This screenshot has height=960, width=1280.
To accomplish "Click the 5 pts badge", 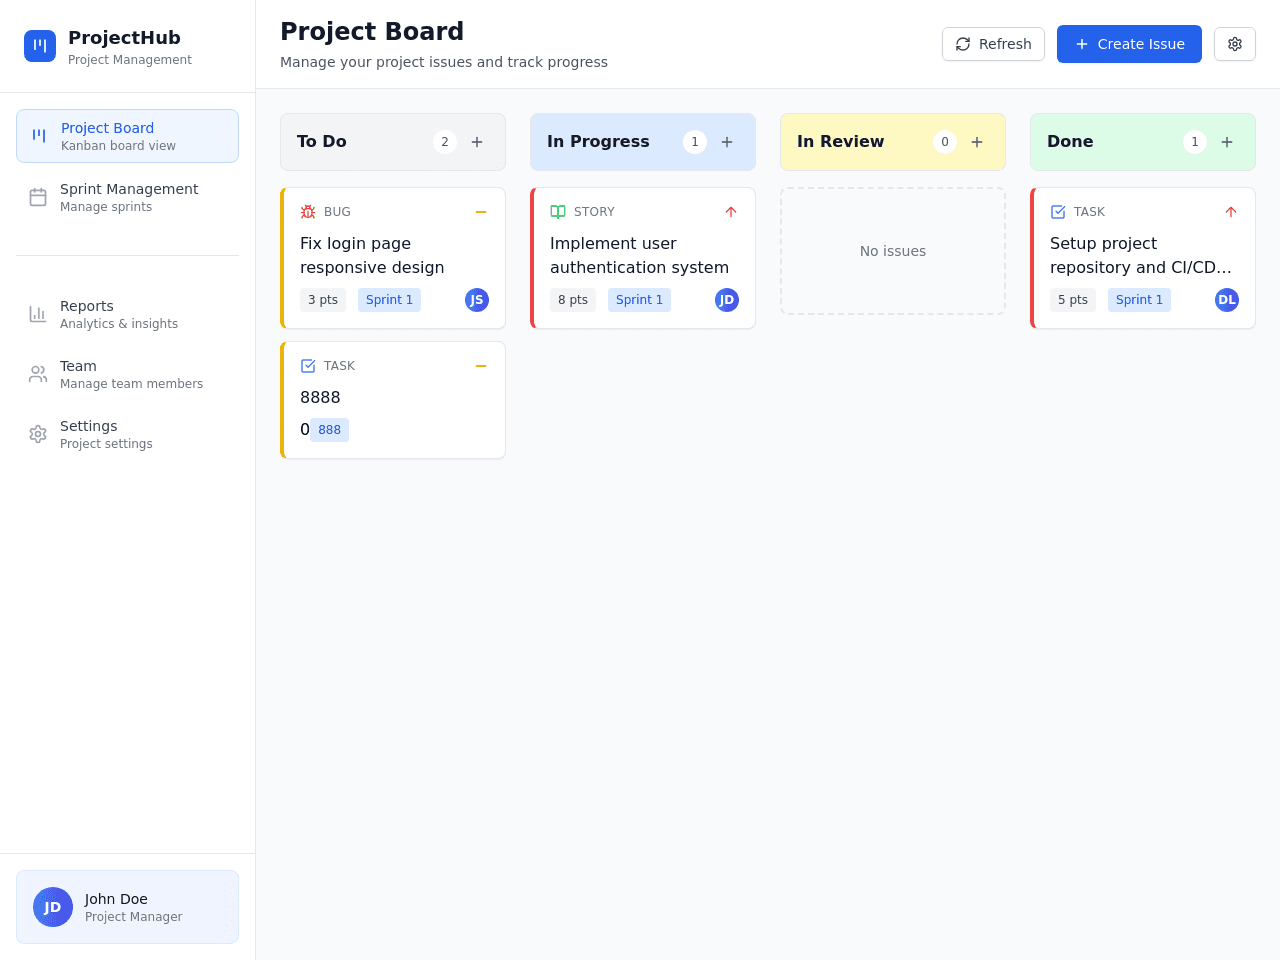I will pyautogui.click(x=1073, y=300).
